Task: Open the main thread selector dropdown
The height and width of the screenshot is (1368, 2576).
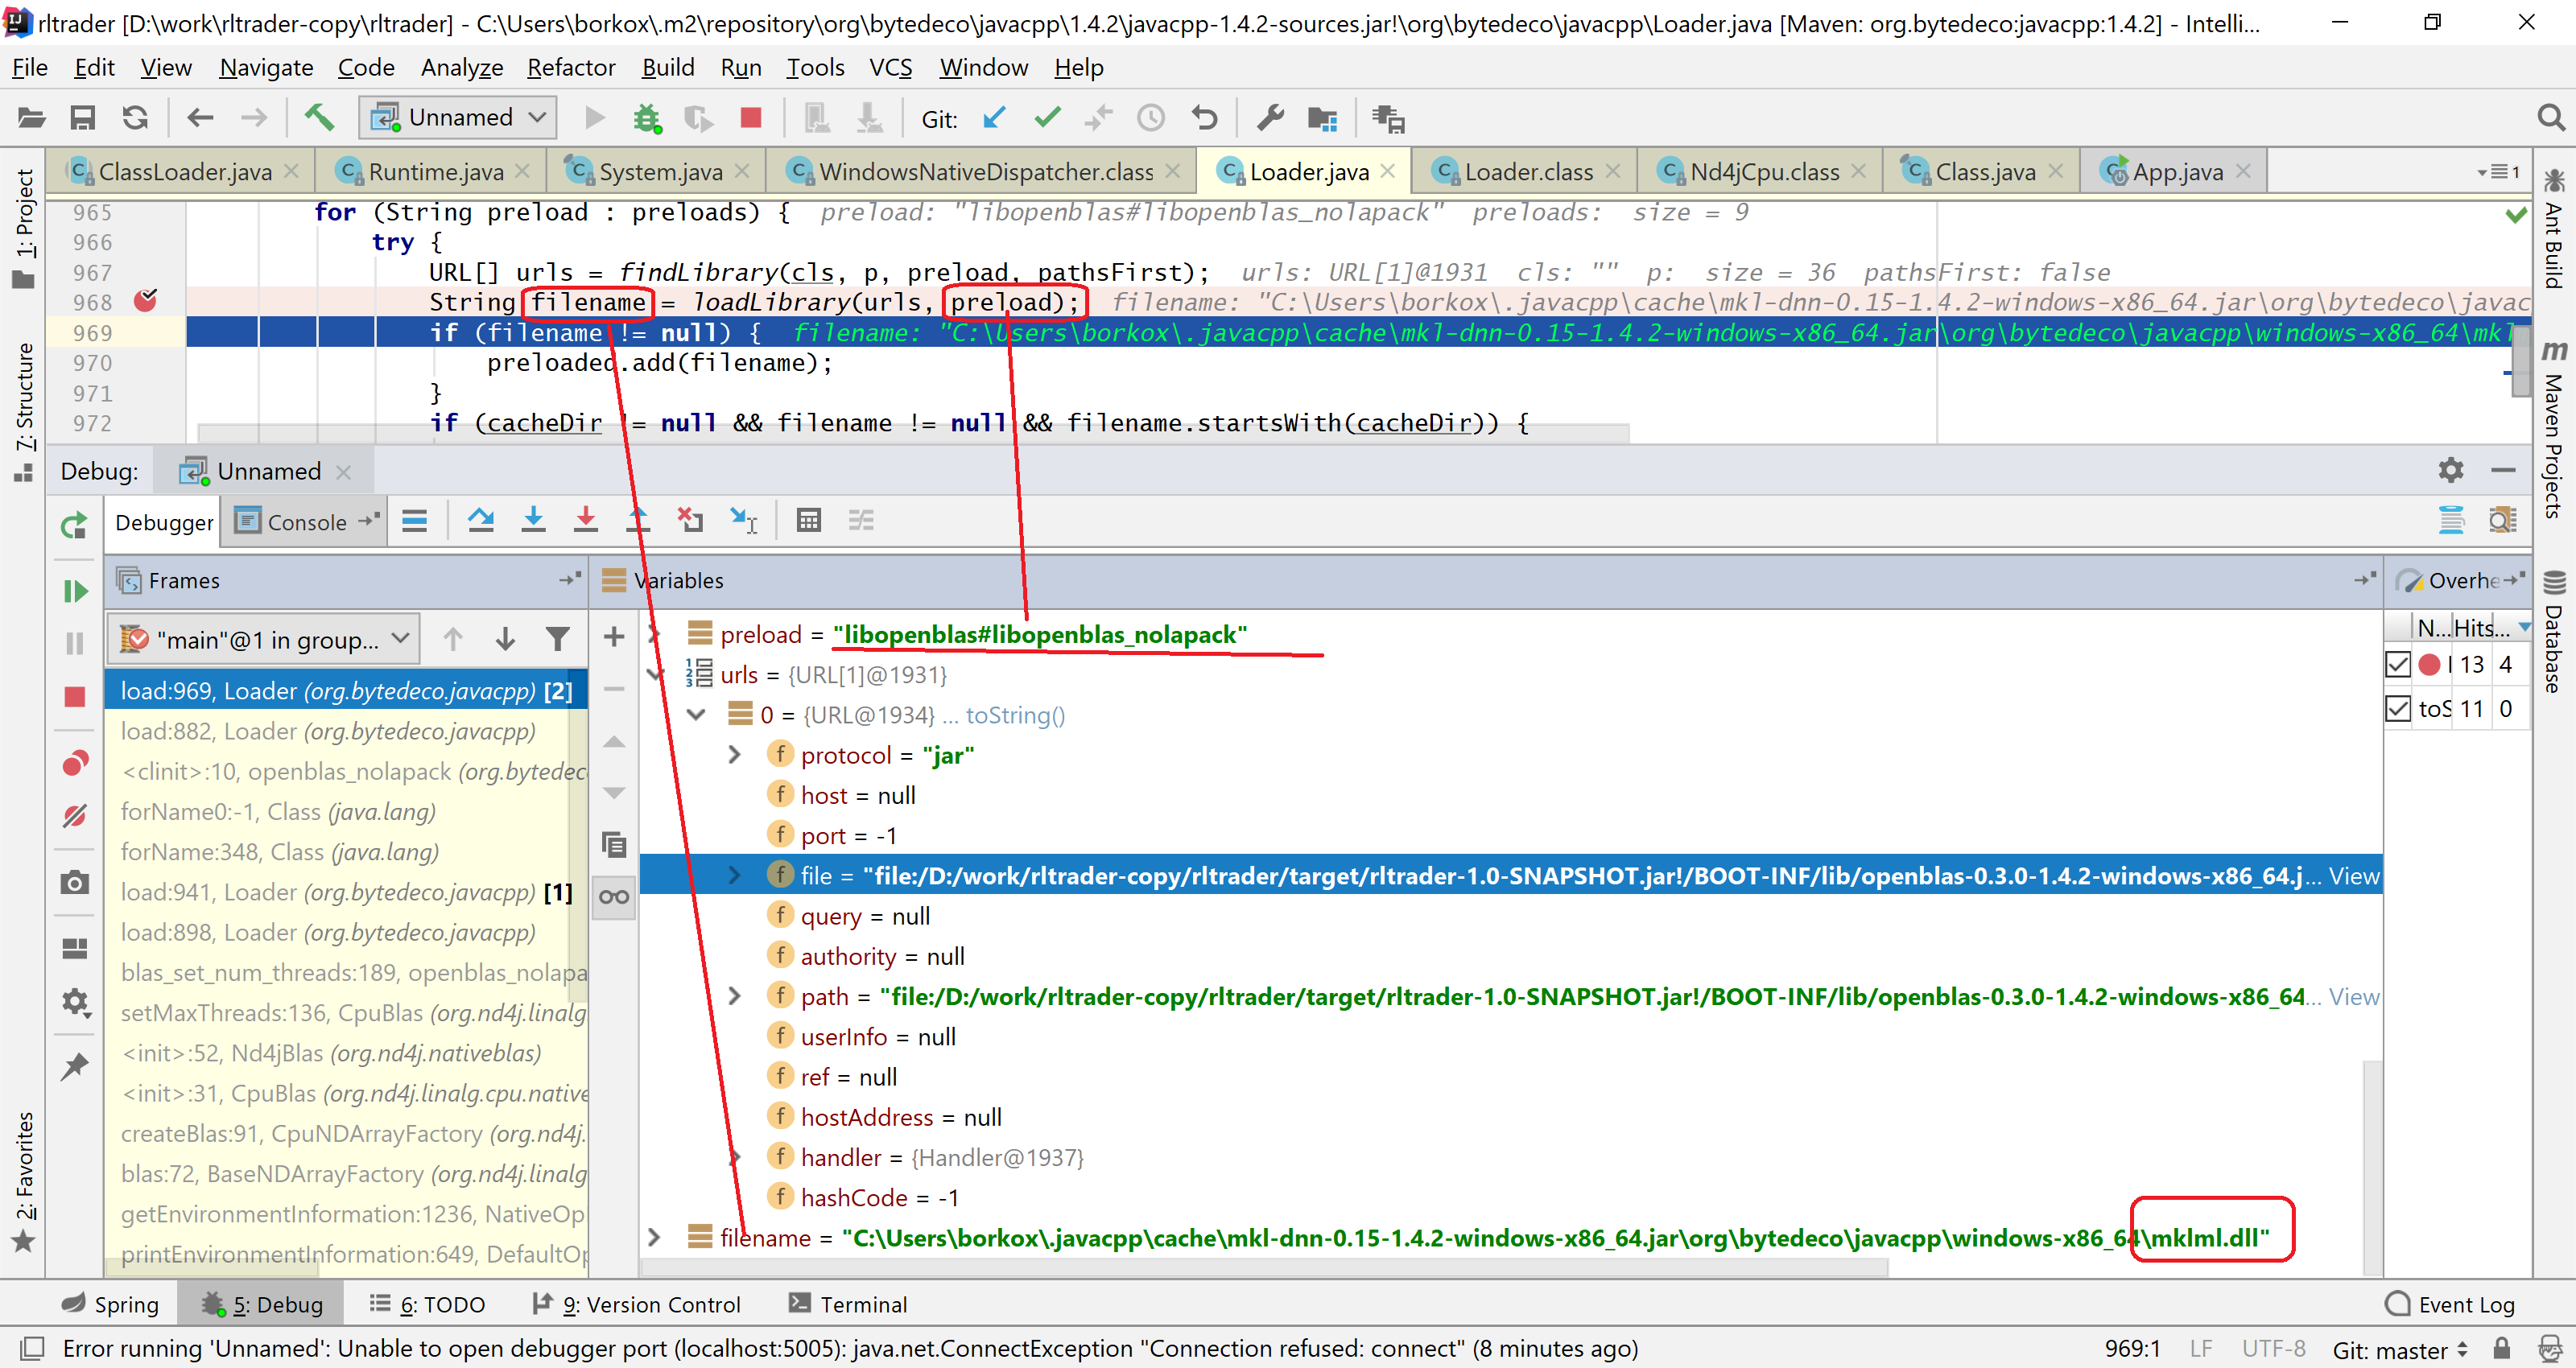Action: pos(264,639)
